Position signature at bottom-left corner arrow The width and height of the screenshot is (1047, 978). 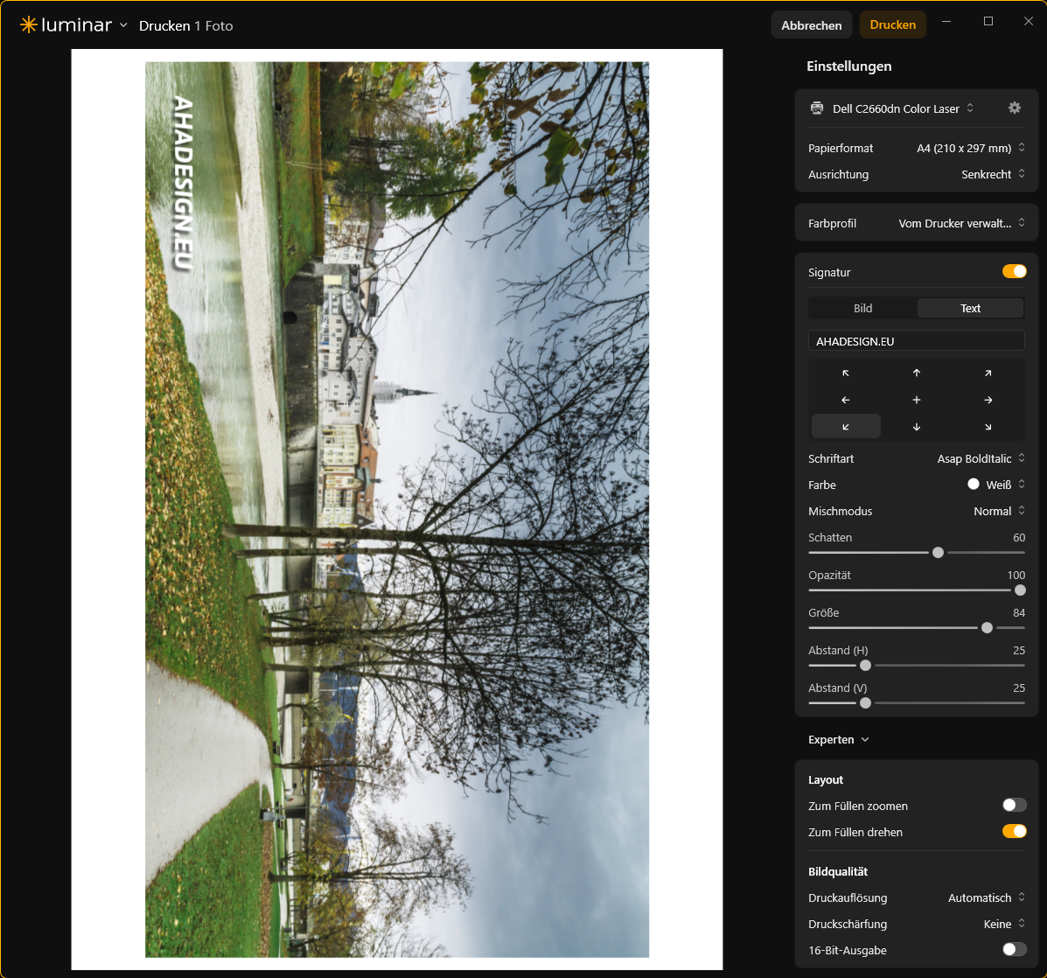point(845,427)
